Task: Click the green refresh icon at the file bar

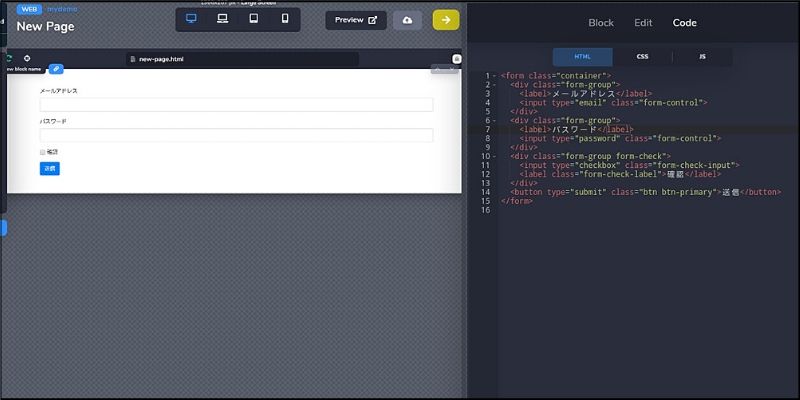Action: [x=9, y=58]
